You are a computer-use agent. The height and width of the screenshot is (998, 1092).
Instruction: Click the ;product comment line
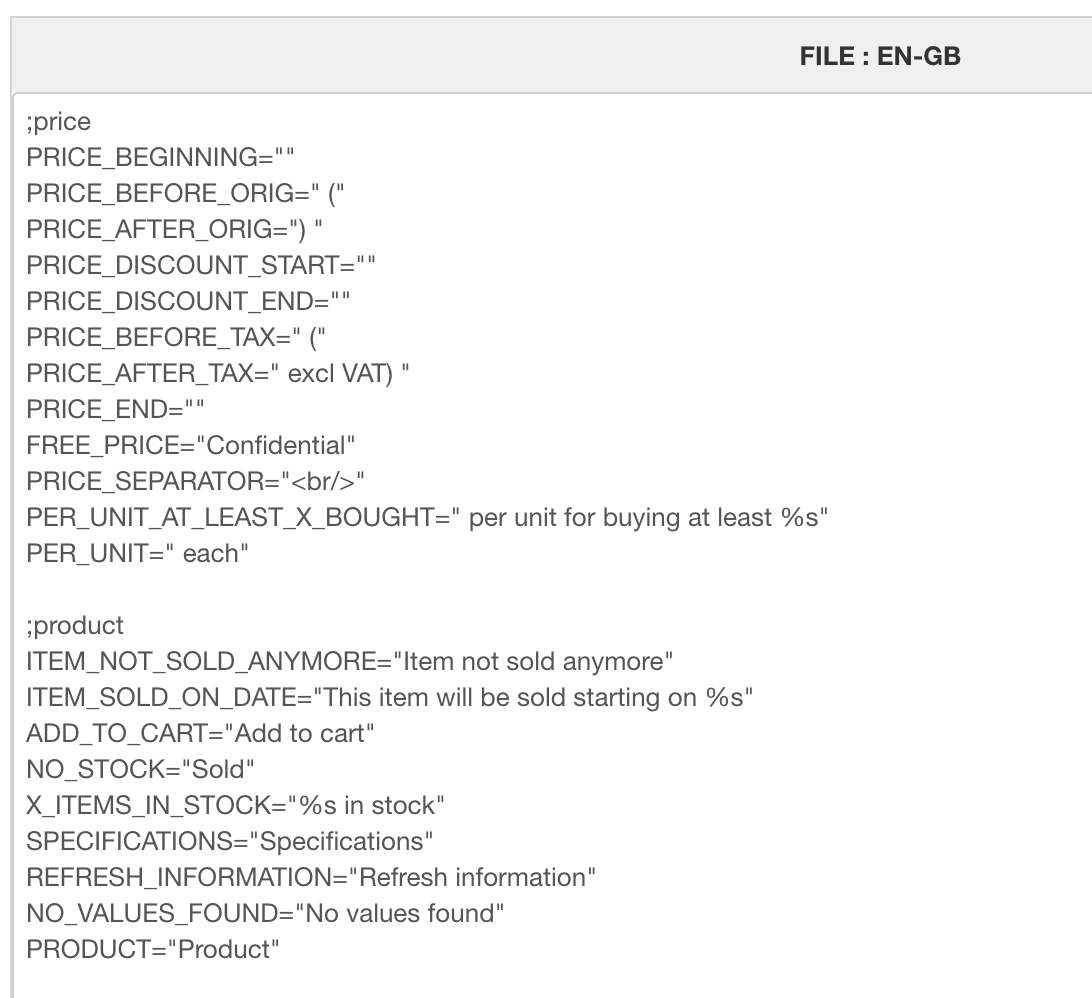click(x=75, y=626)
